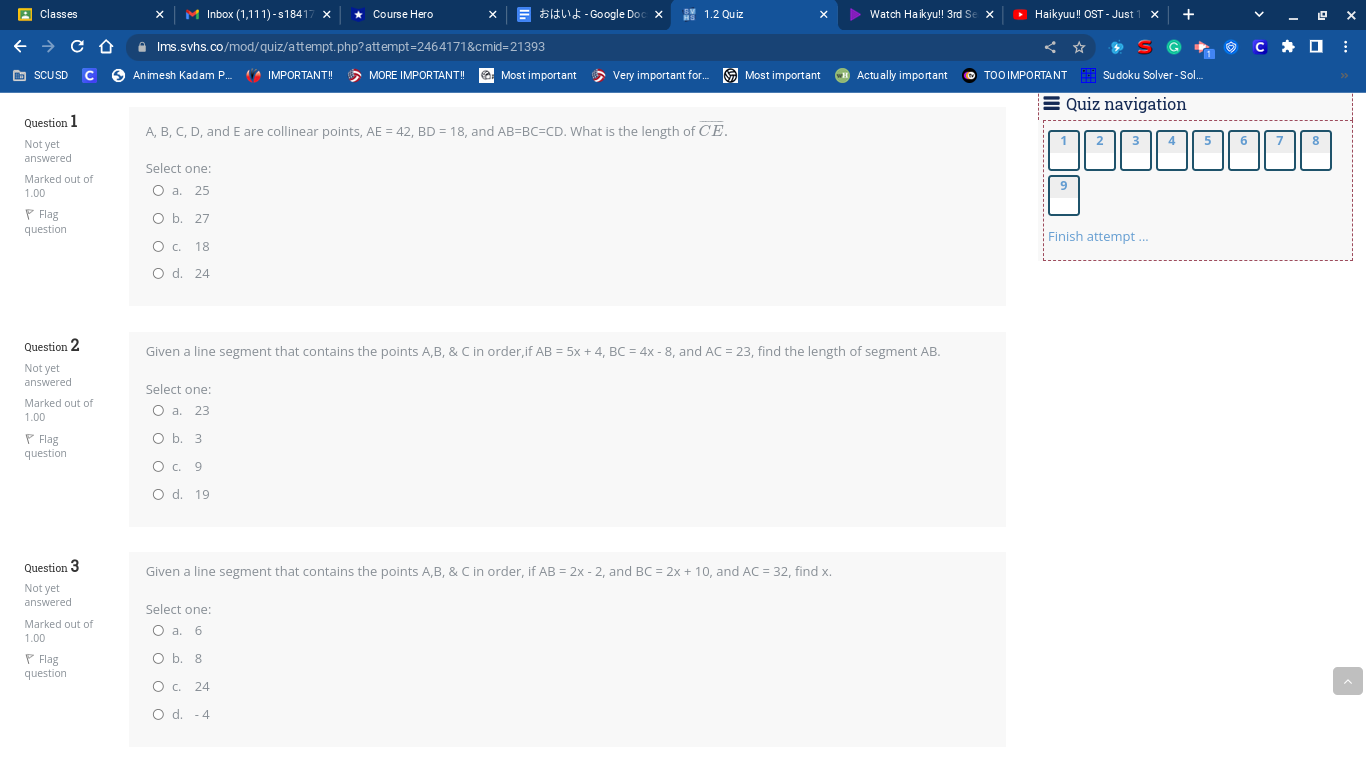Image resolution: width=1366 pixels, height=768 pixels.
Task: Open the blue shield extension
Action: (x=1231, y=47)
